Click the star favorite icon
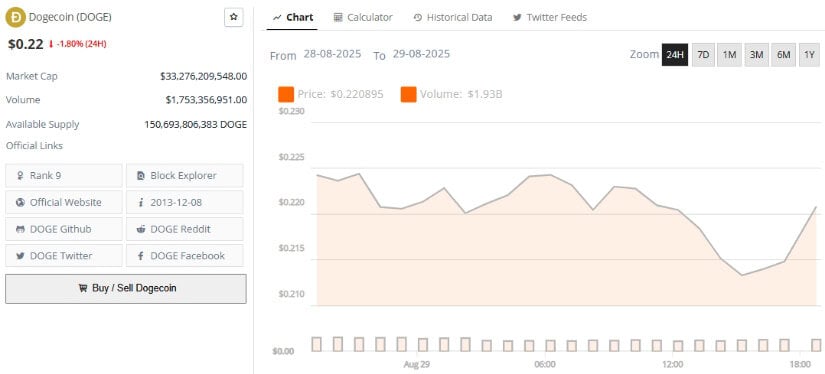The height and width of the screenshot is (374, 825). (234, 17)
